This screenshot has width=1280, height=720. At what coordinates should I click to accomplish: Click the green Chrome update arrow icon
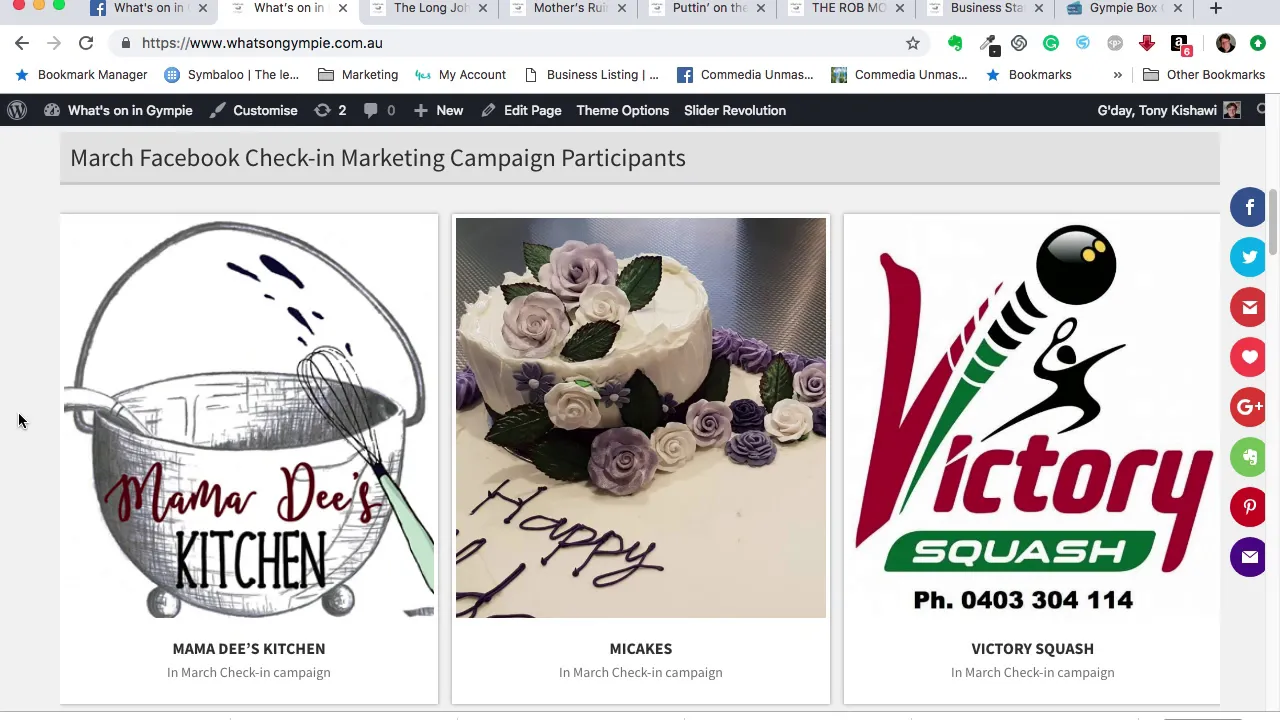click(1258, 43)
